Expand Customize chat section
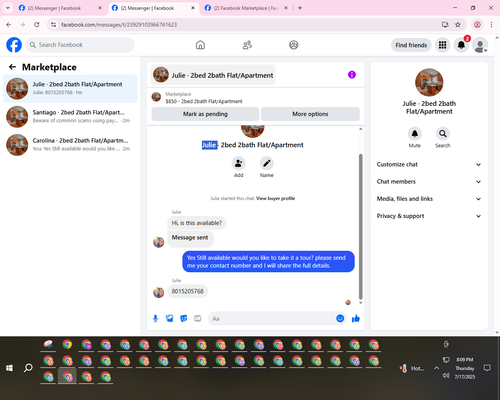Viewport: 500px width, 400px height. [x=429, y=164]
